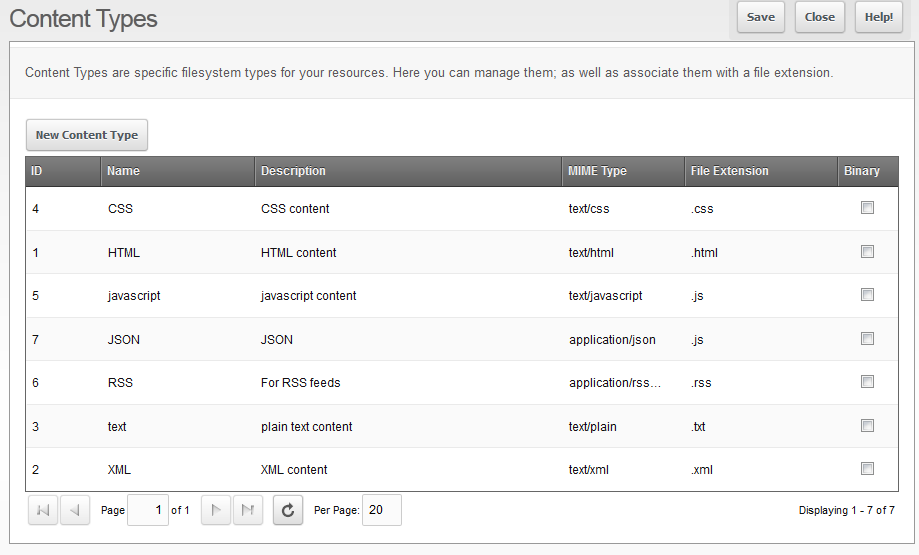Go to next page of grid
The width and height of the screenshot is (919, 555).
coord(216,510)
